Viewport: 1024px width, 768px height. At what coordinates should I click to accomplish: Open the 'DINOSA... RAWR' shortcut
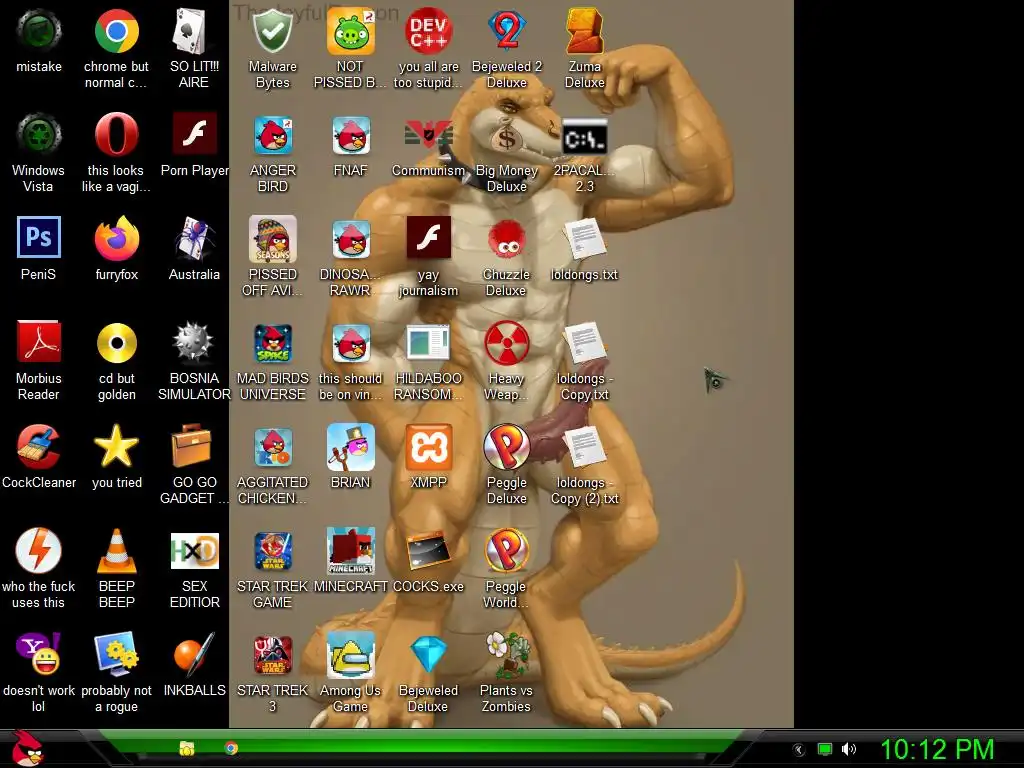click(351, 238)
